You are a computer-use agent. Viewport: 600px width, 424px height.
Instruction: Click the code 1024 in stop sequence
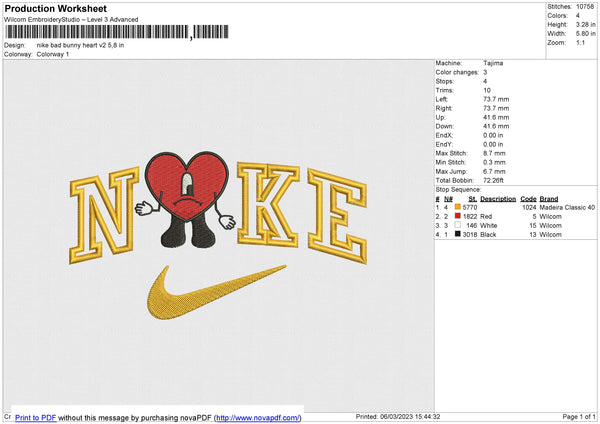(x=529, y=207)
